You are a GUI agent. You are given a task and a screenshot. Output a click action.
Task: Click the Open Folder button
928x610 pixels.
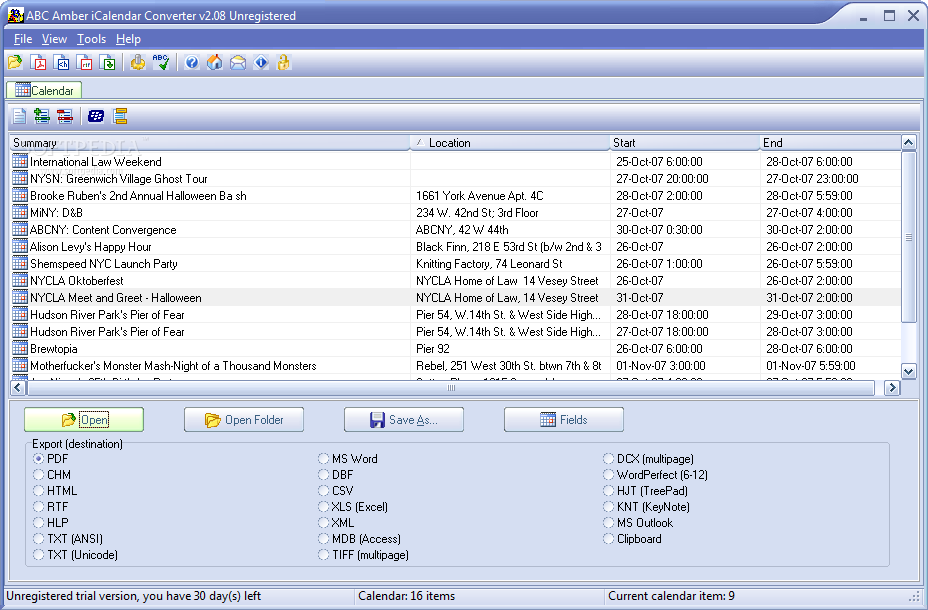pyautogui.click(x=244, y=419)
